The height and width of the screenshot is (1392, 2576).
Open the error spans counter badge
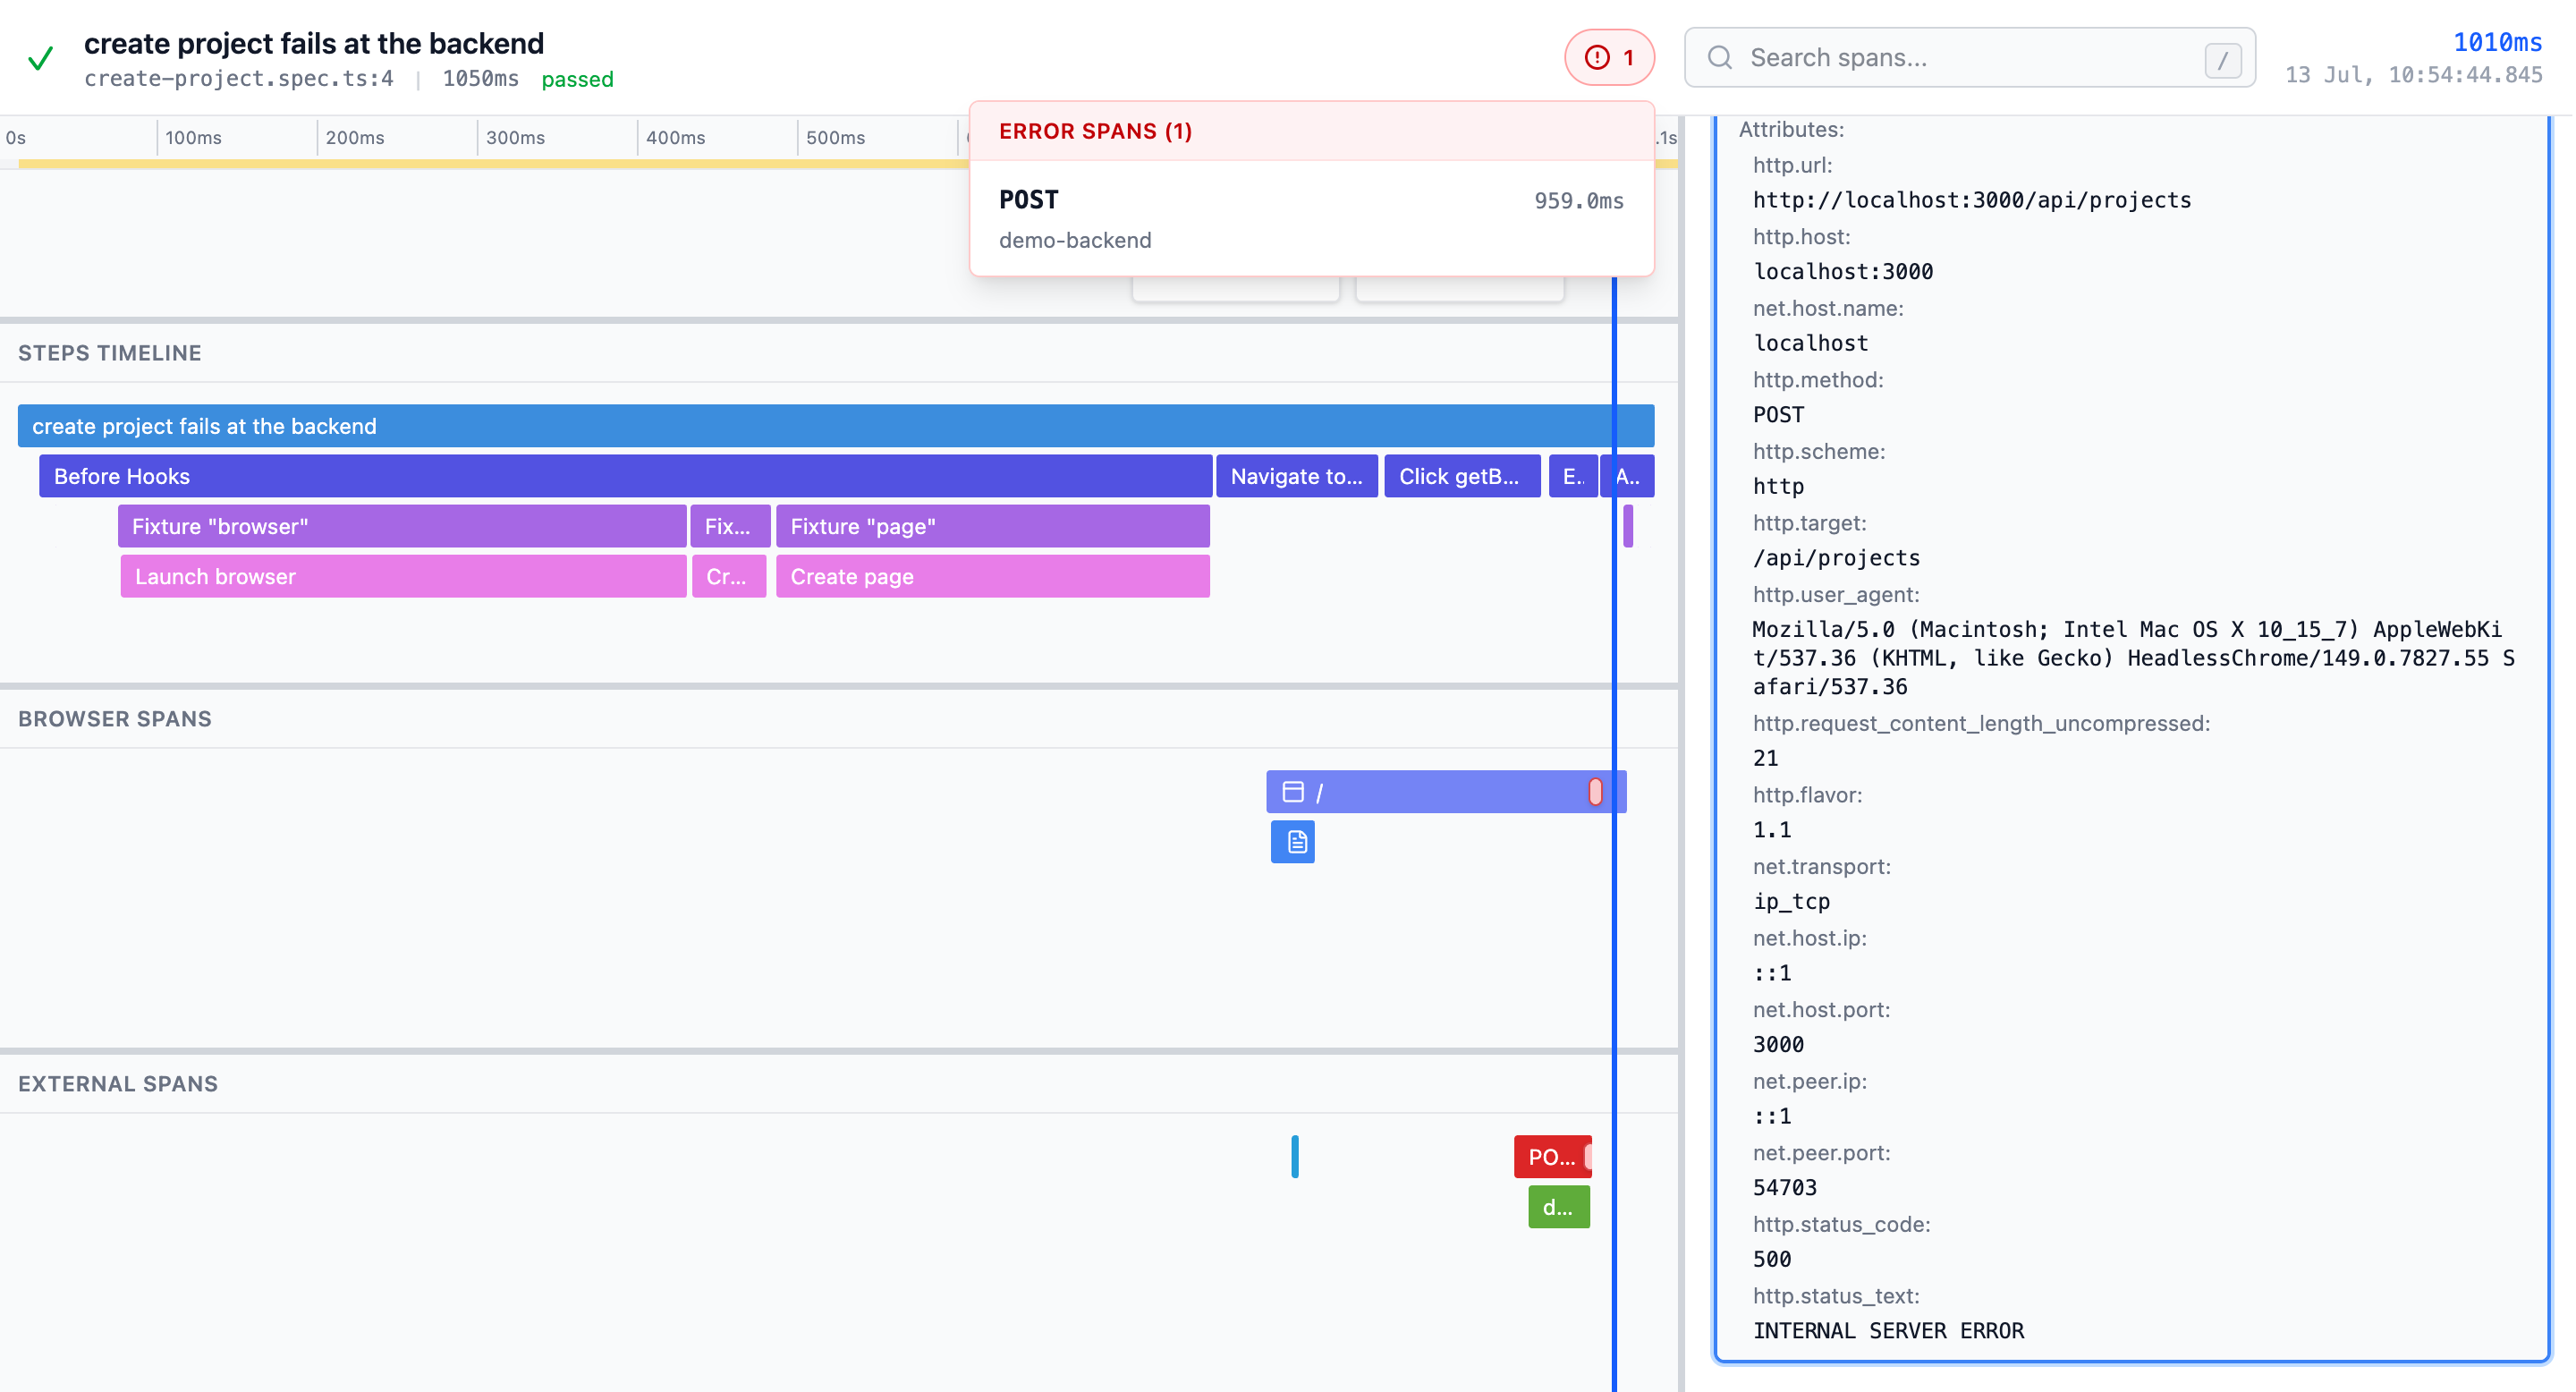pos(1609,58)
